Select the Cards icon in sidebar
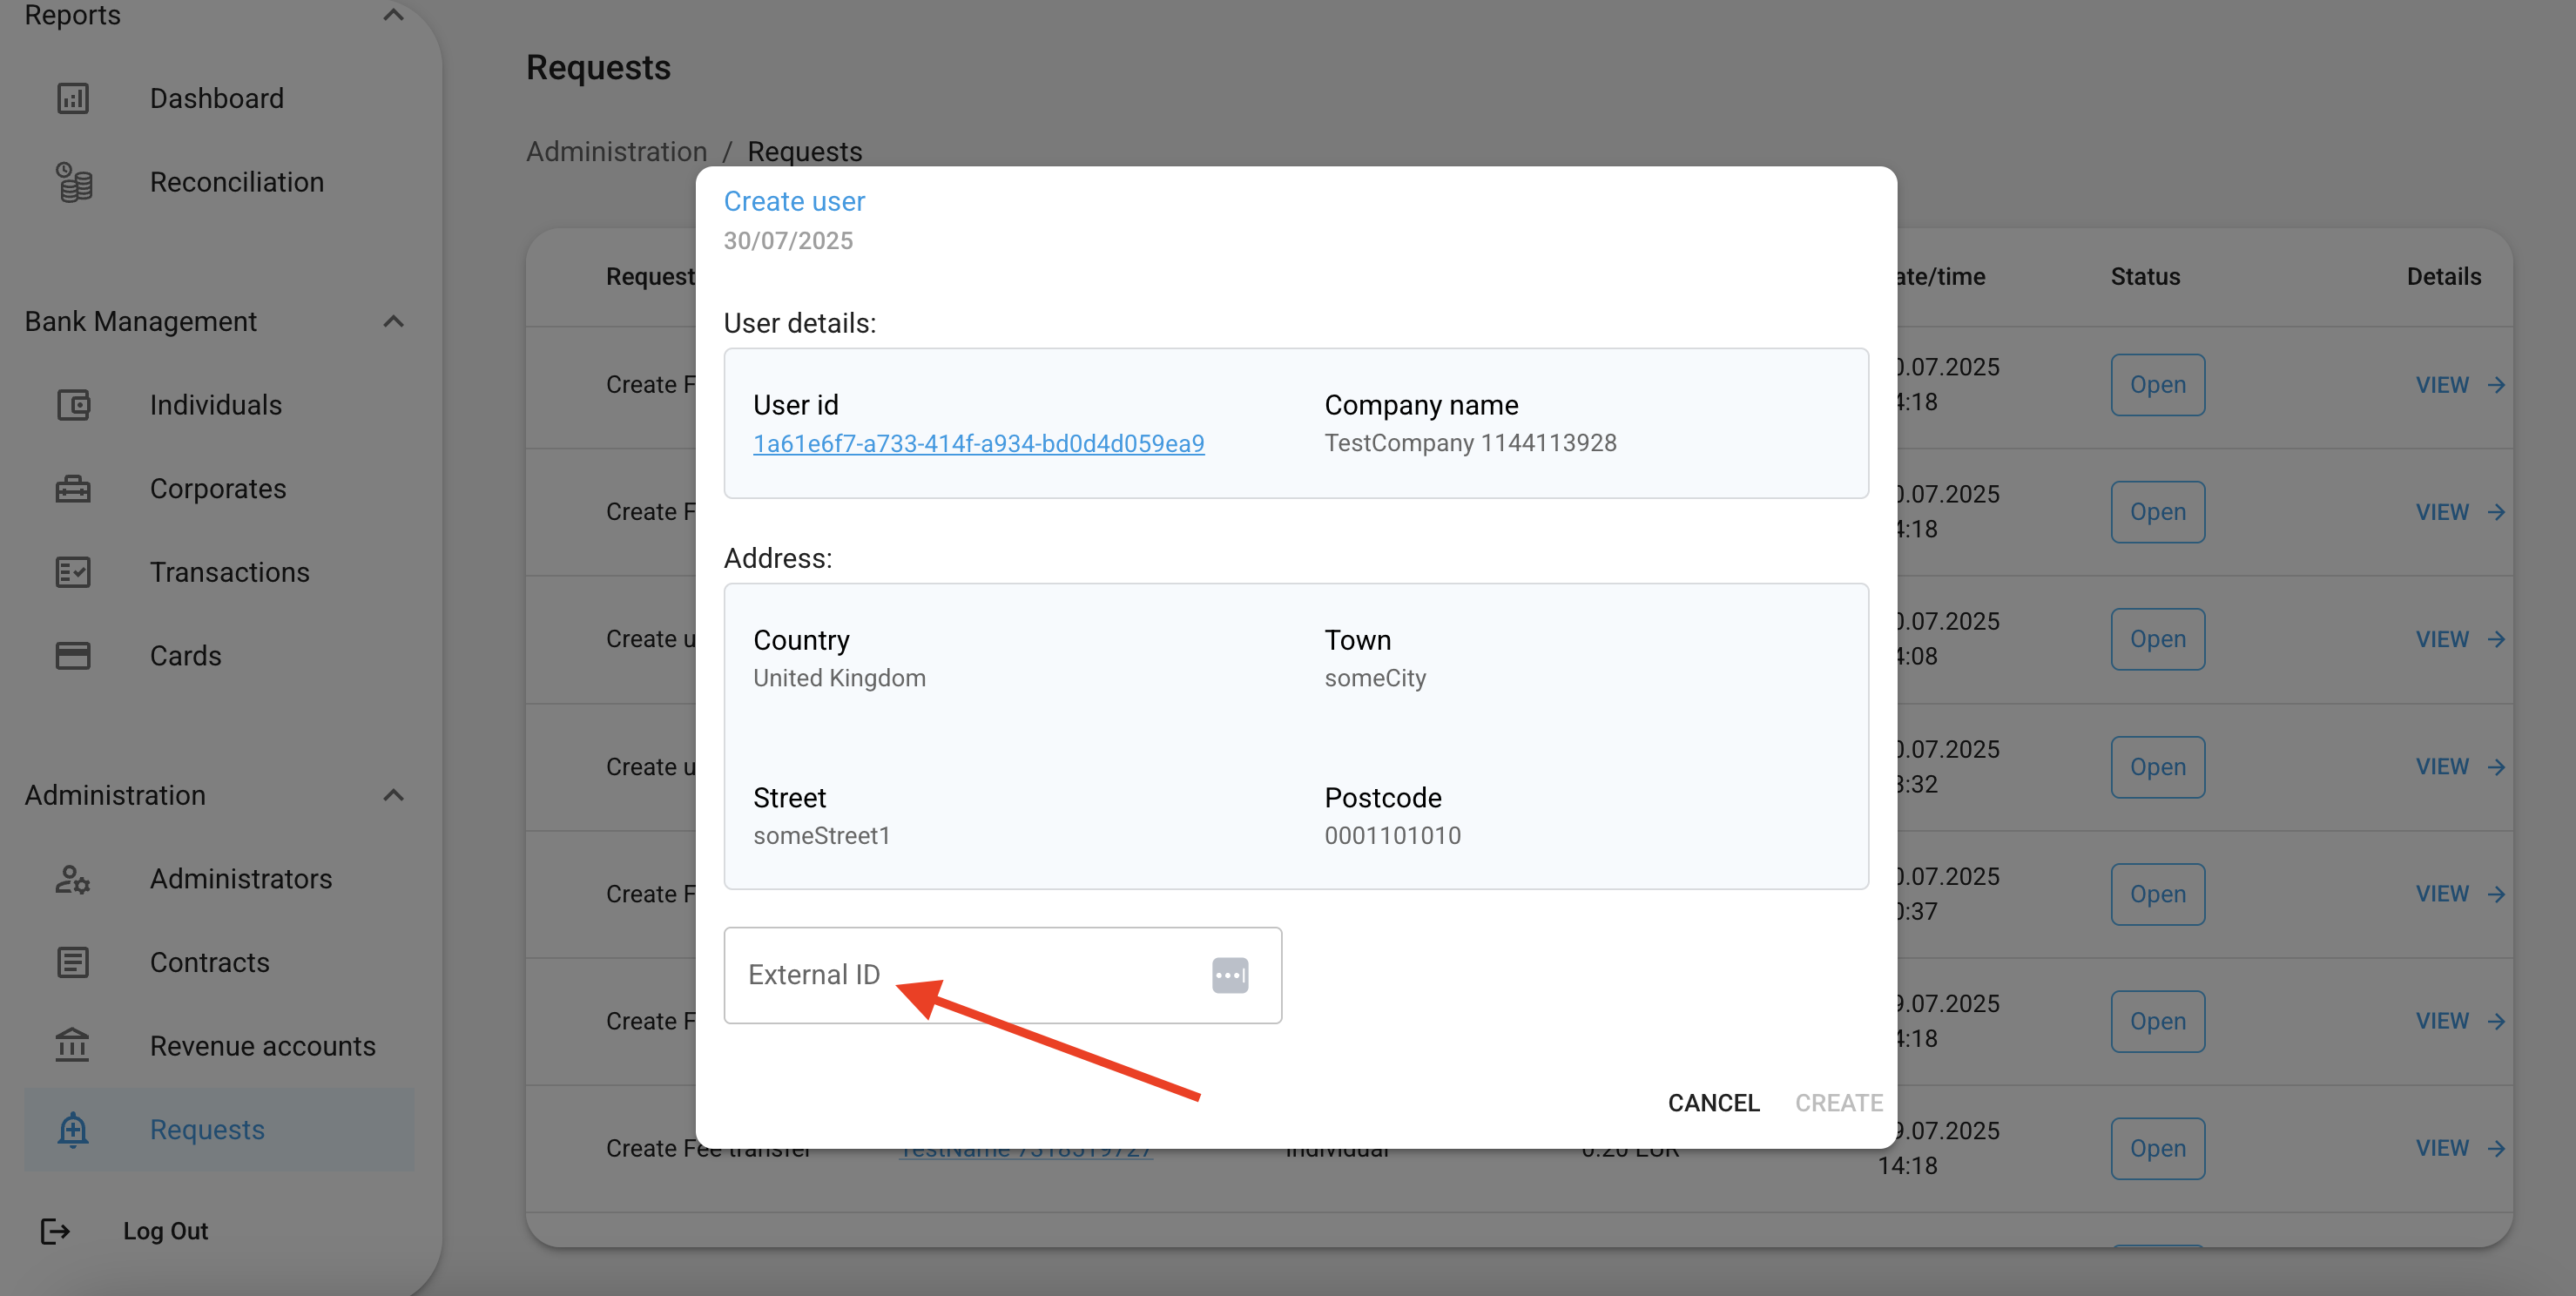Image resolution: width=2576 pixels, height=1296 pixels. click(x=72, y=655)
